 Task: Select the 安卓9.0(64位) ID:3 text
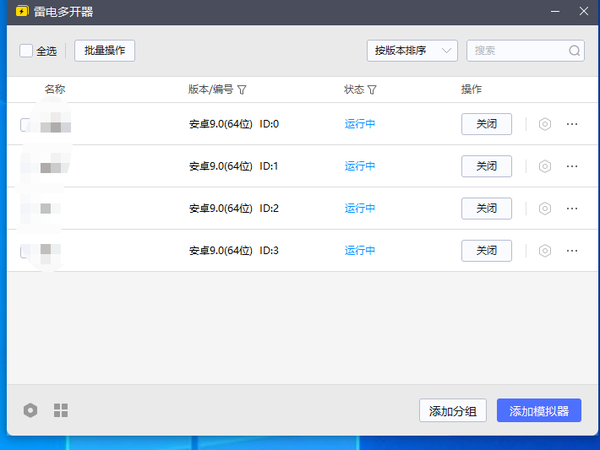[234, 251]
